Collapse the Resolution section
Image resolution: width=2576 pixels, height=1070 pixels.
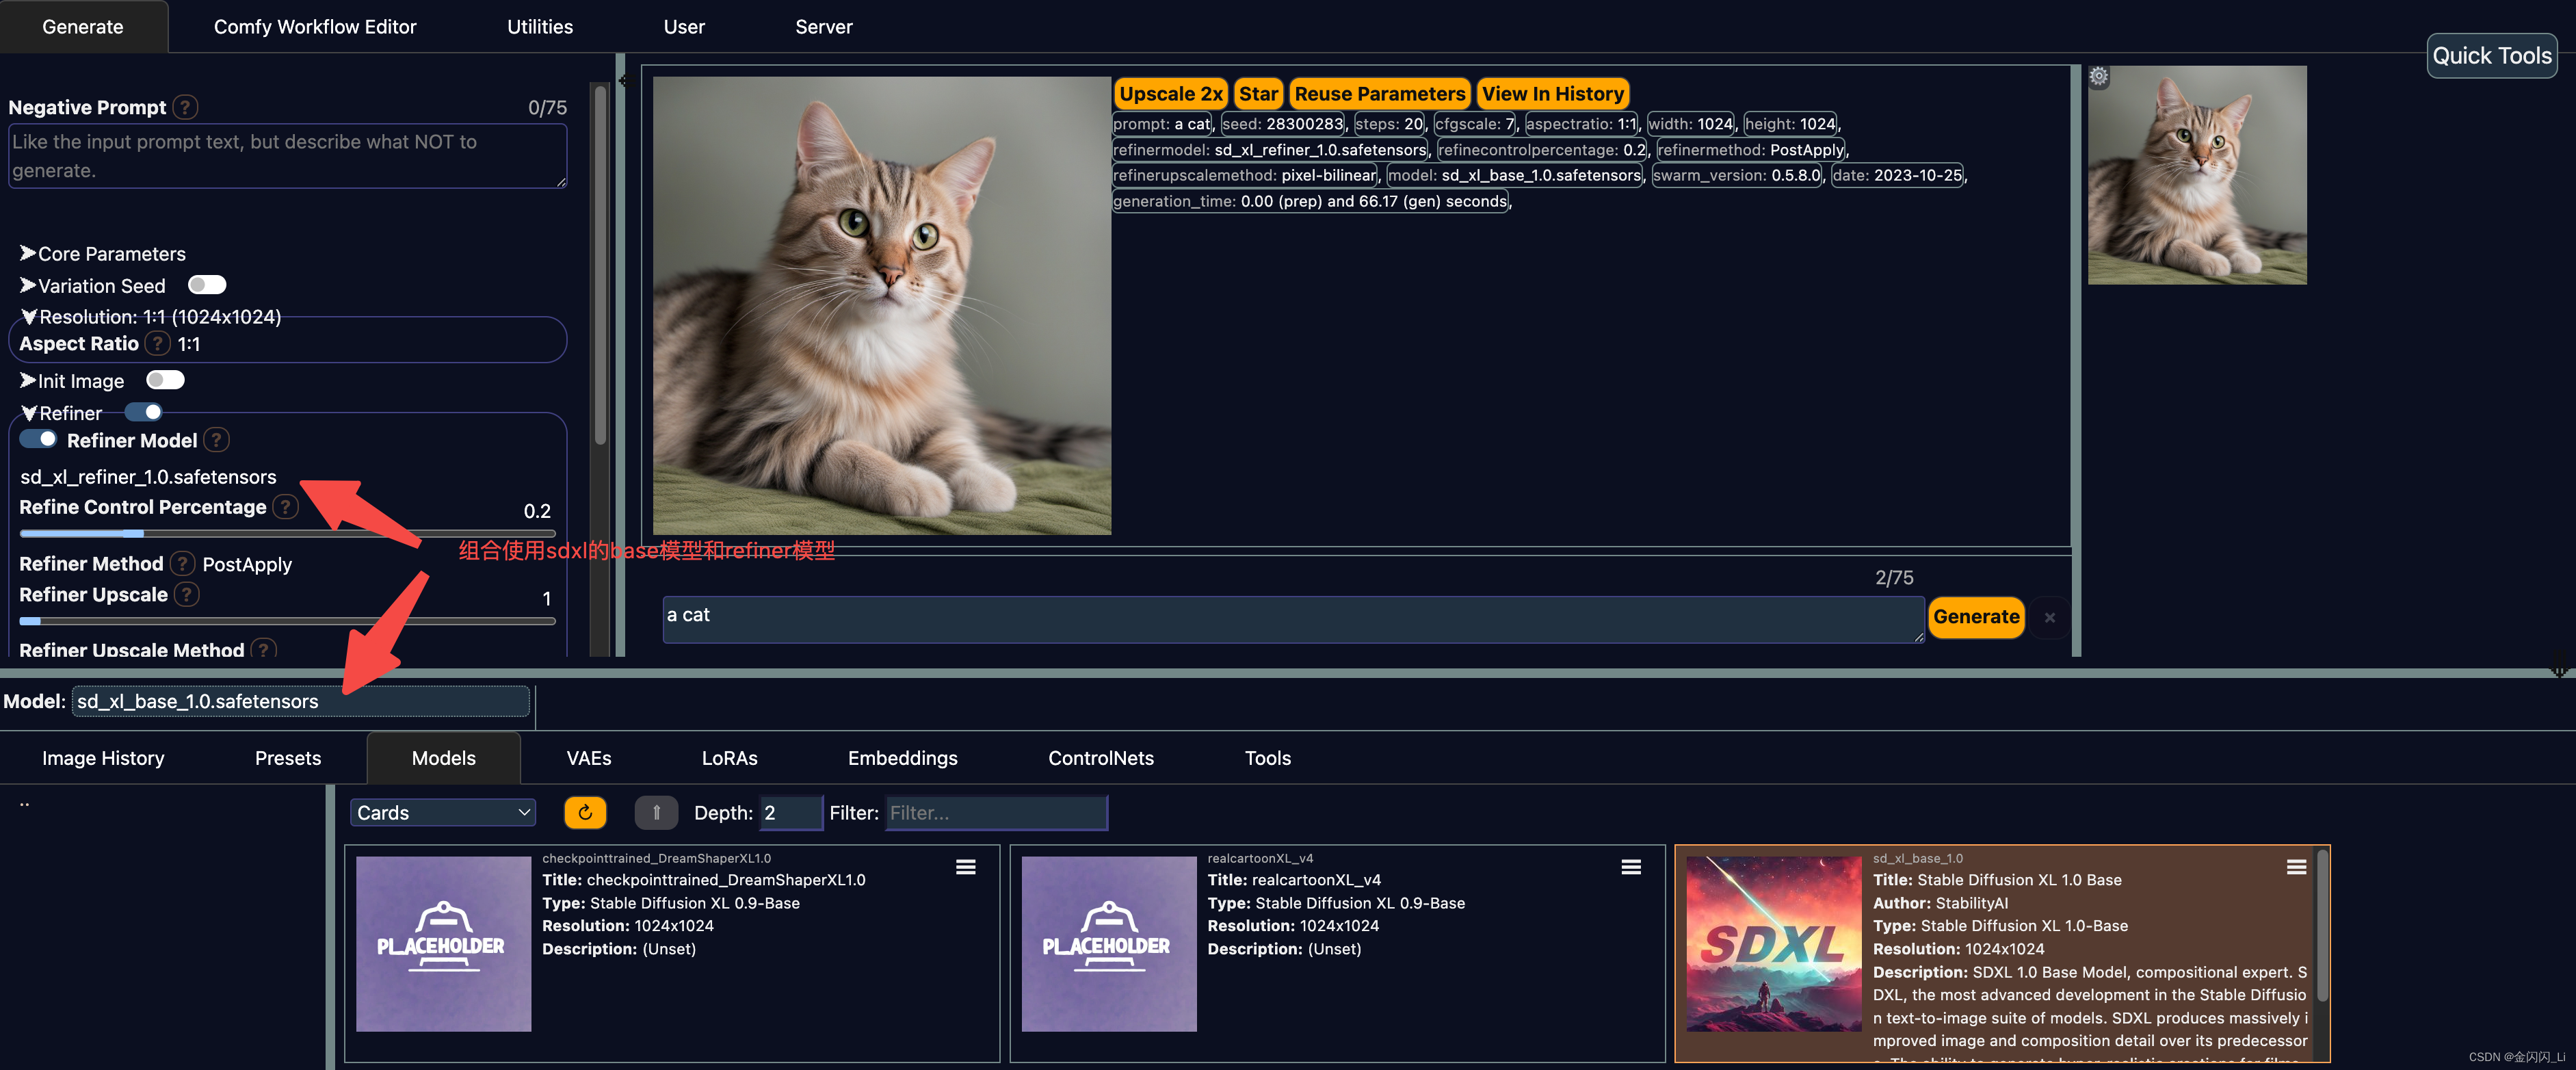click(150, 317)
